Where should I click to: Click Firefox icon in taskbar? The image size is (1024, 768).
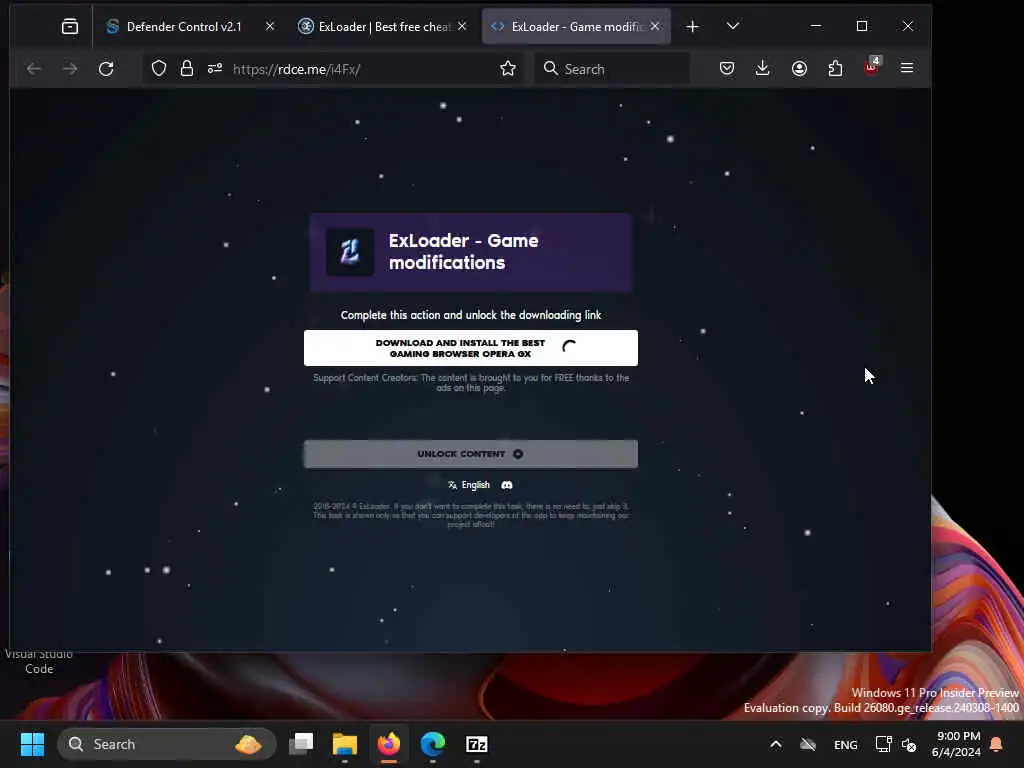click(x=389, y=744)
